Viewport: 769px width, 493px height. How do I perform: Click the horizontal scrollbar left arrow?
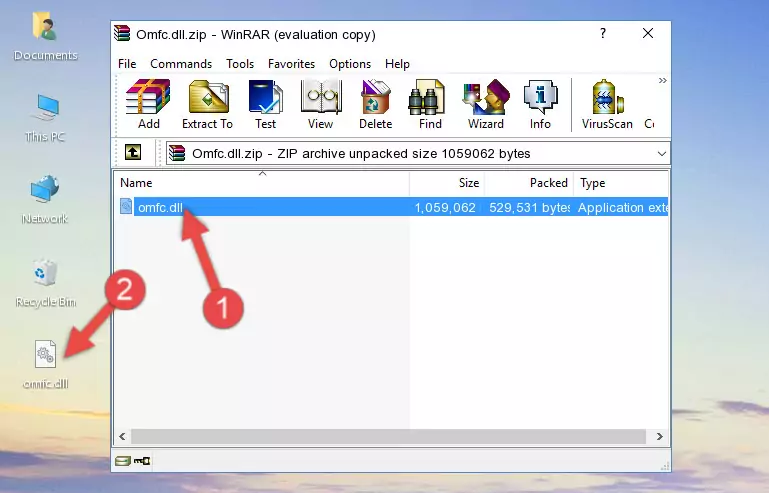click(123, 436)
